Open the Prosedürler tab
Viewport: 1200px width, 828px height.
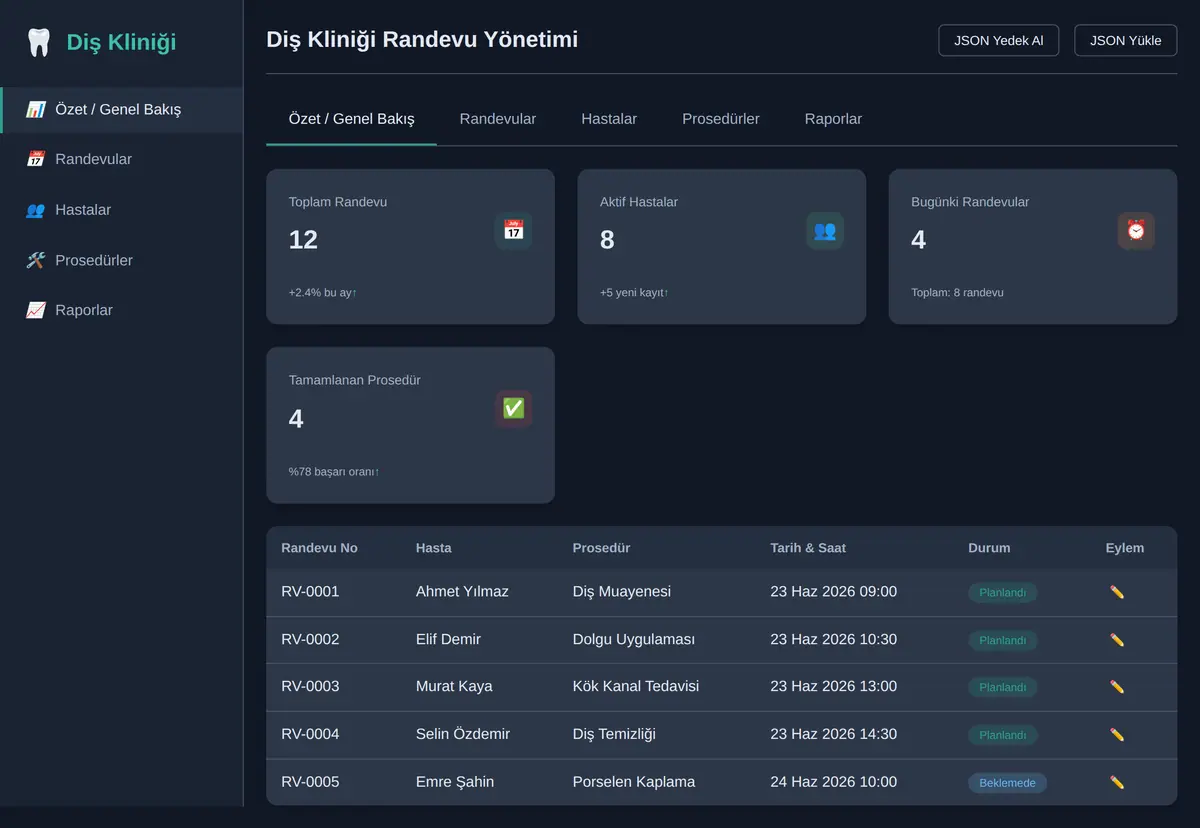[721, 119]
